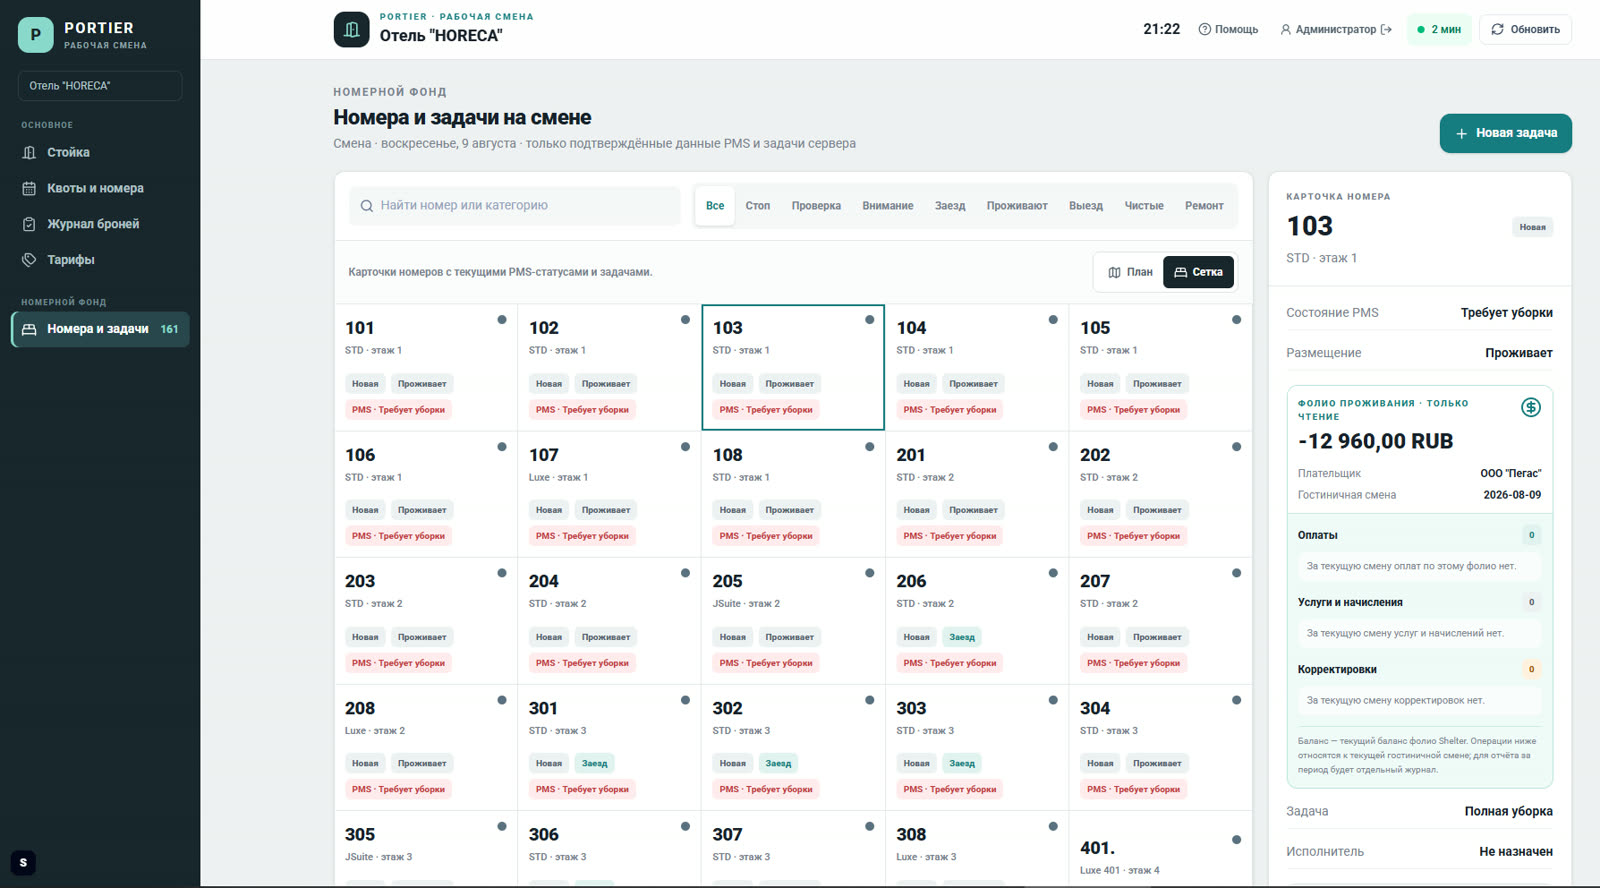
Task: Open the Отель "HORECA" hotel selector
Action: click(100, 86)
